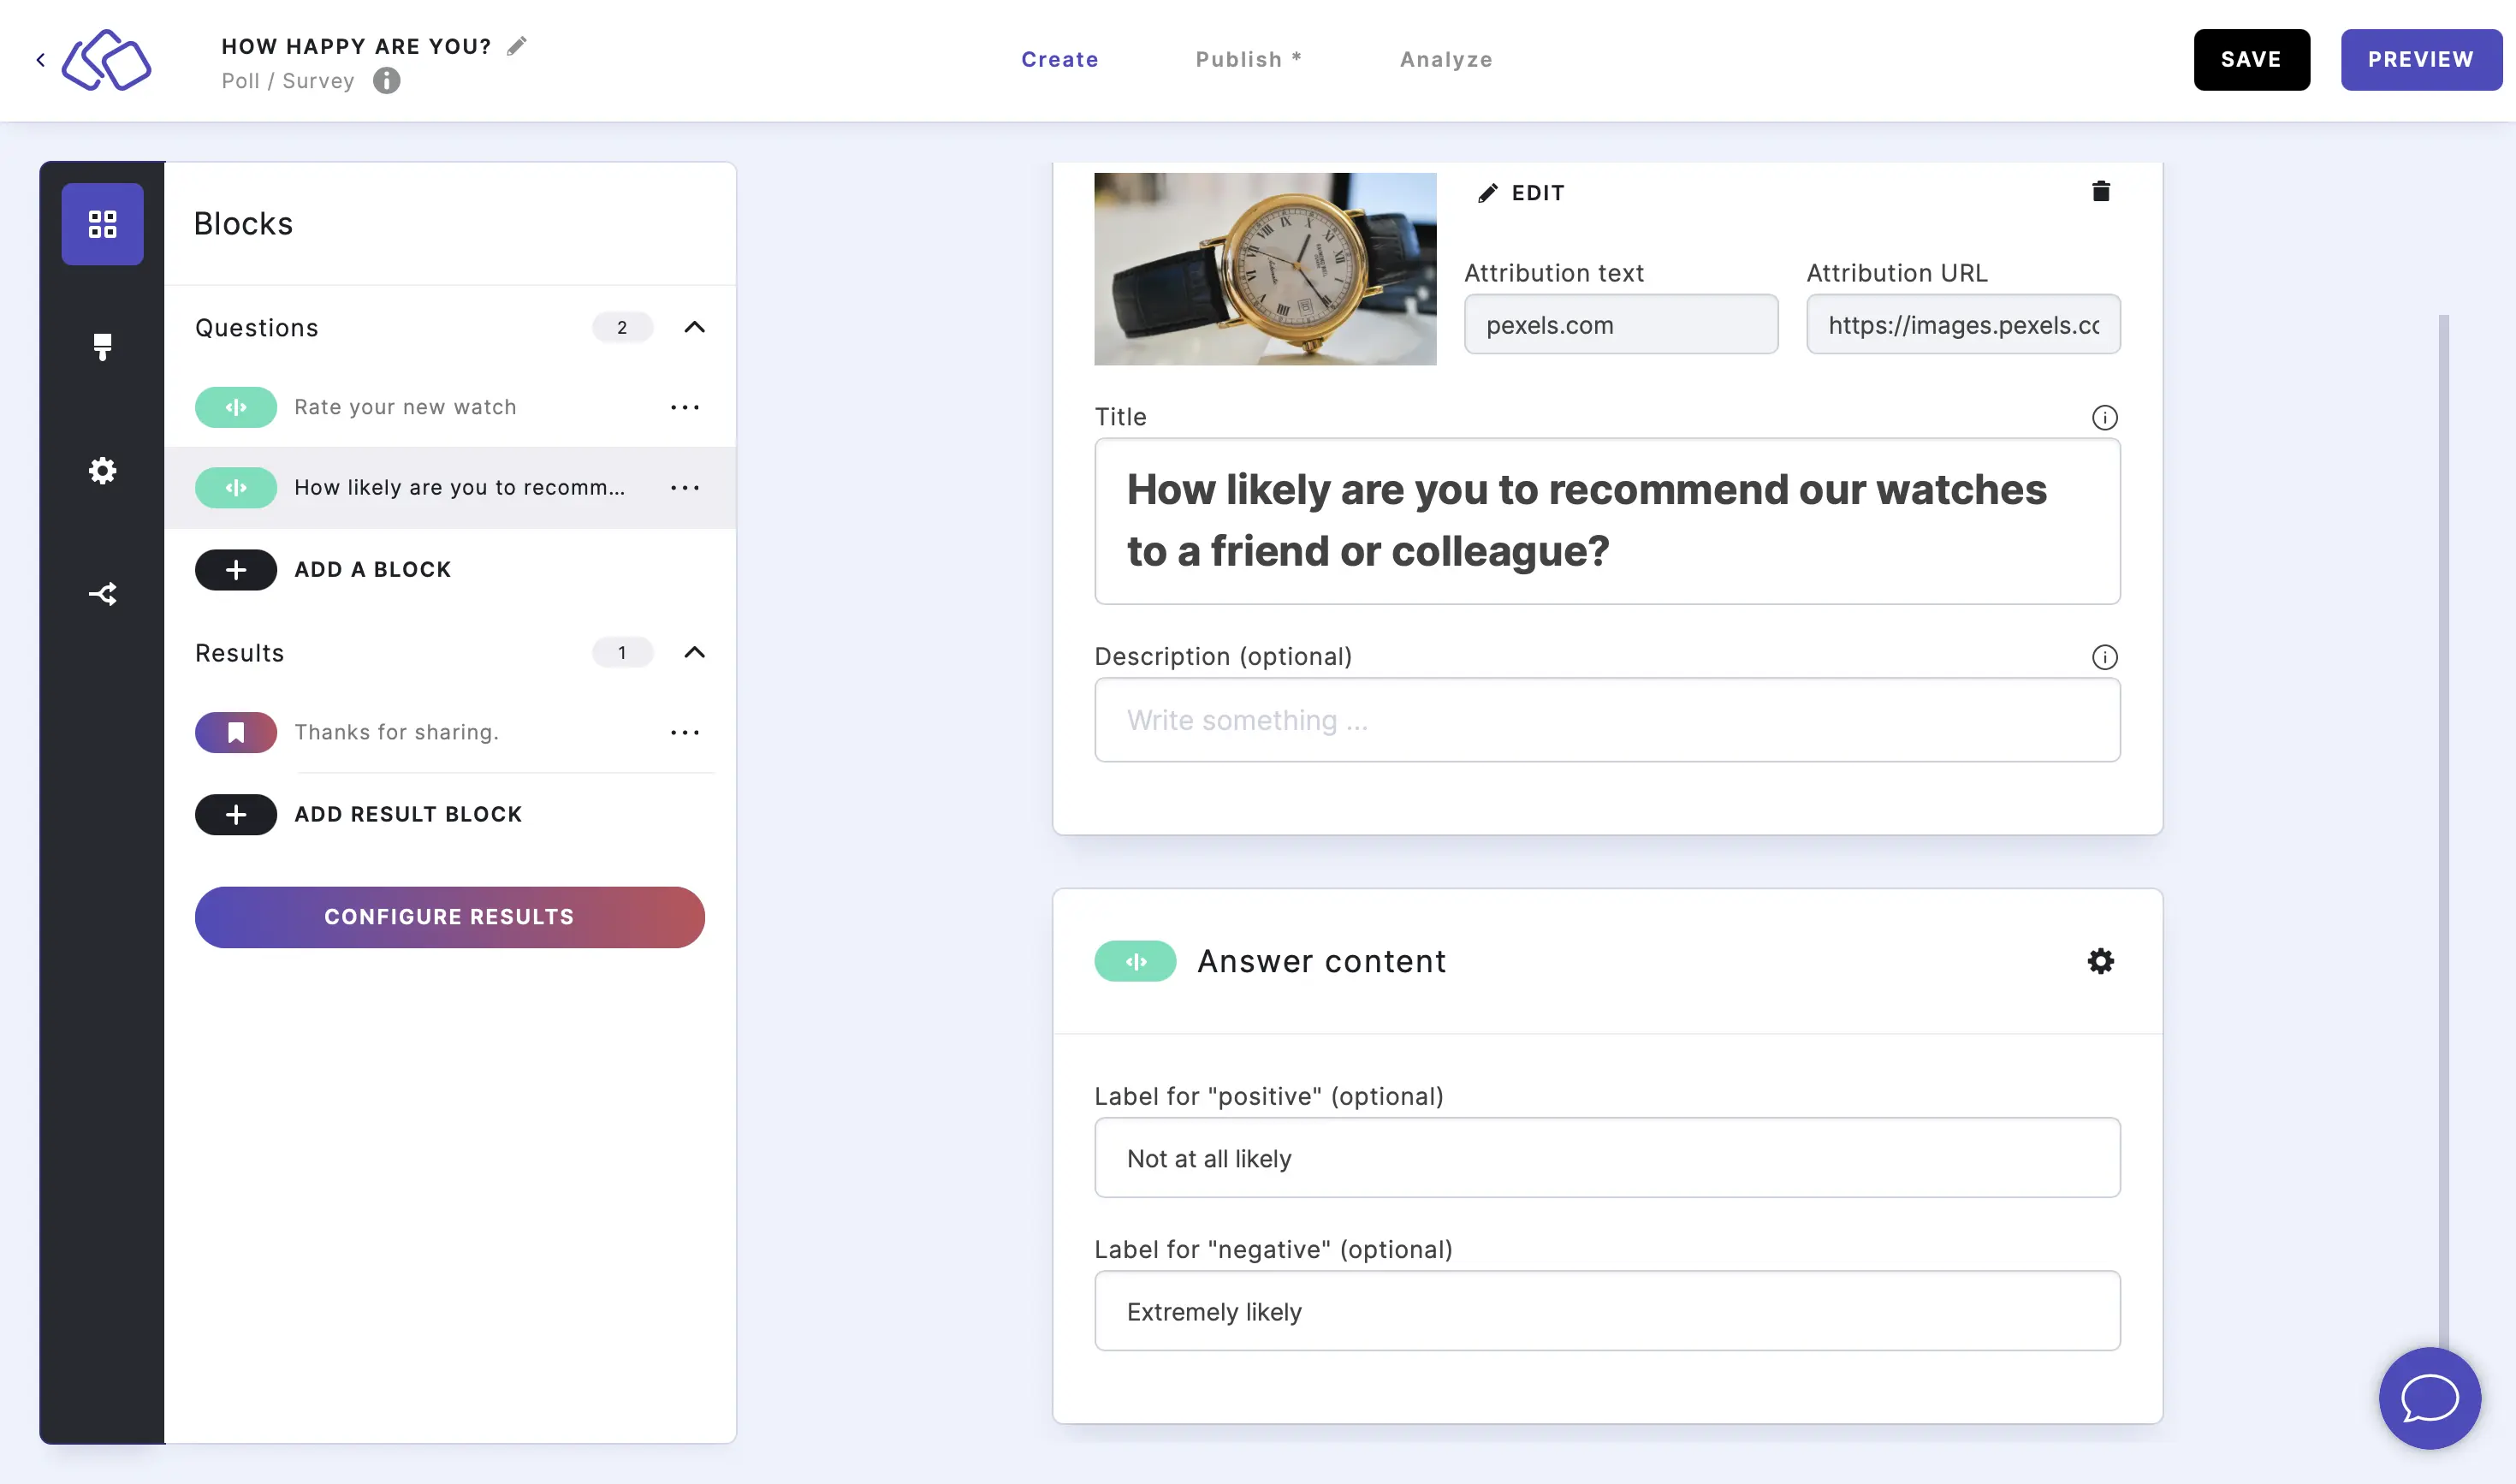Click the share/network icon in sidebar
This screenshot has width=2516, height=1484.
point(101,594)
